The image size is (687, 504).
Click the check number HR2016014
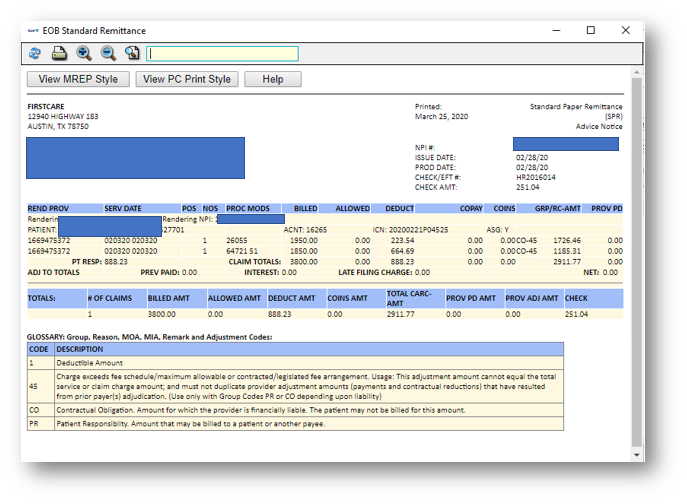tap(536, 177)
